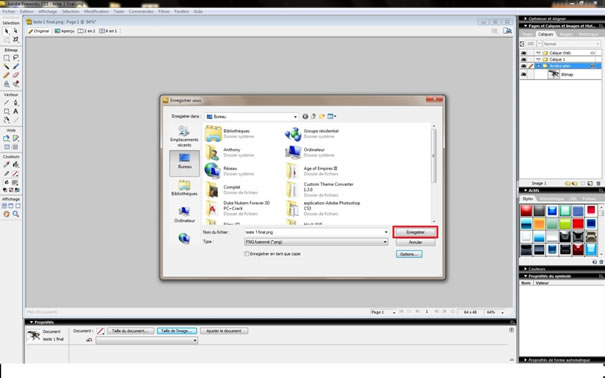Select the Brush tool

[15, 67]
